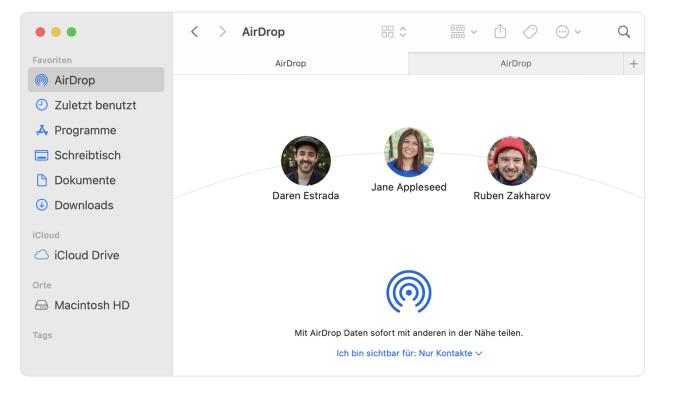Image resolution: width=680 pixels, height=404 pixels.
Task: Open Macintosh HD in the sidebar
Action: pos(96,305)
